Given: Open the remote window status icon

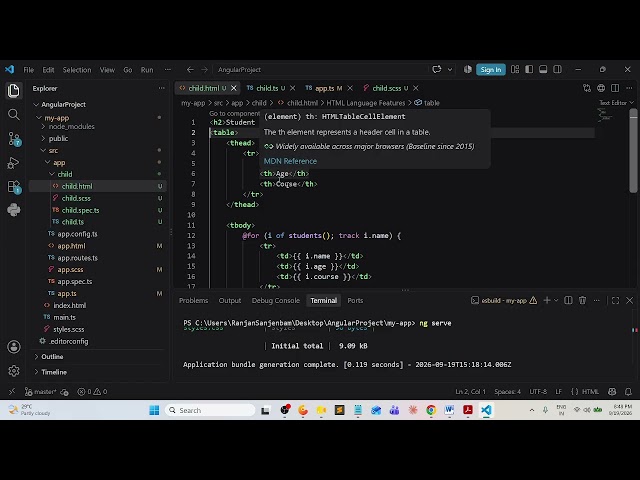Looking at the screenshot, I should pyautogui.click(x=11, y=392).
